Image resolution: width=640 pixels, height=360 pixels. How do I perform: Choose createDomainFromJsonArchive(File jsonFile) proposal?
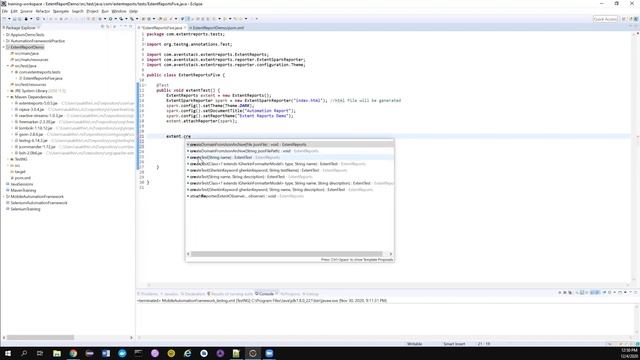coord(289,144)
